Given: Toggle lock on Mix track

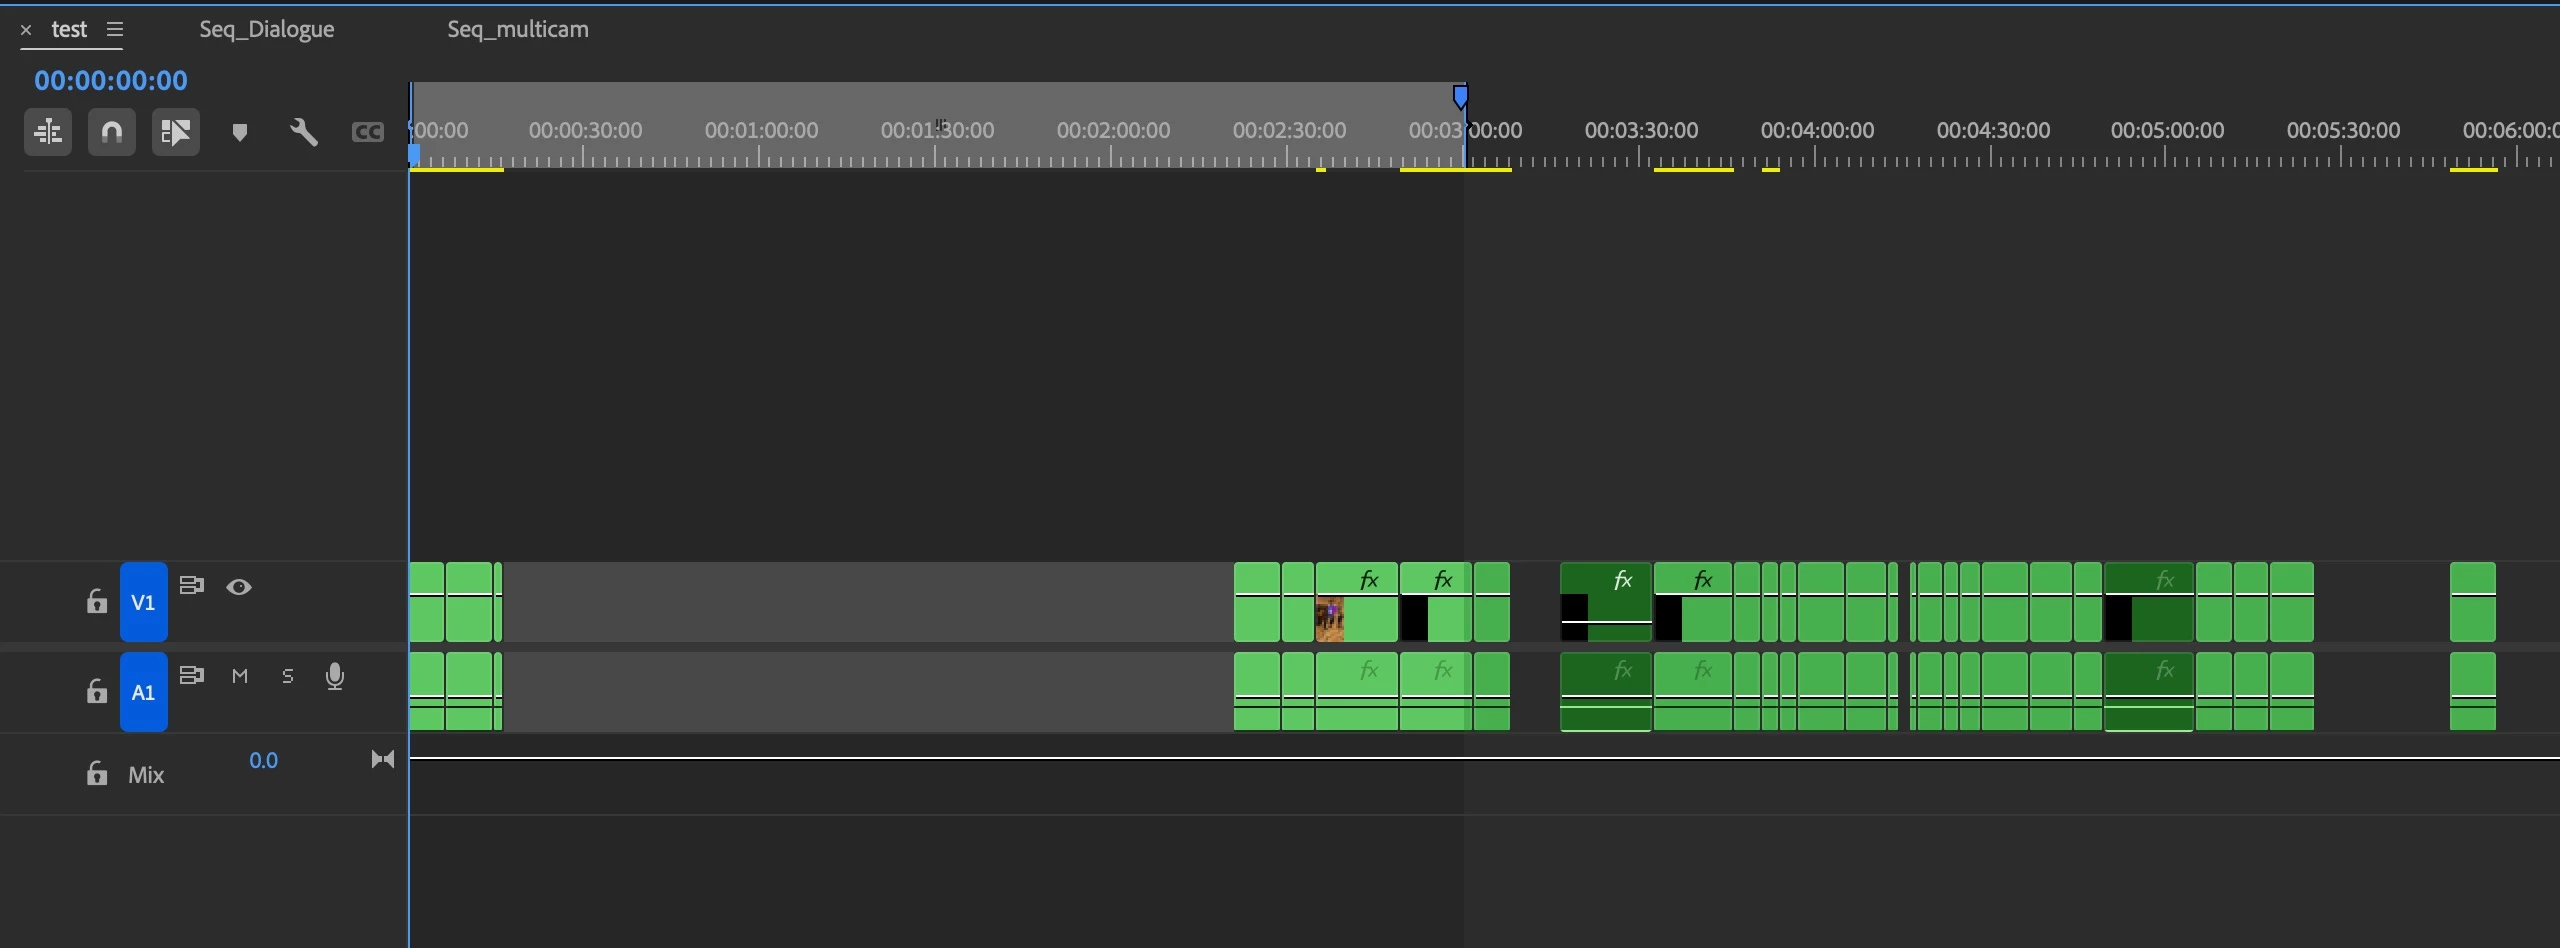Looking at the screenshot, I should click(96, 773).
